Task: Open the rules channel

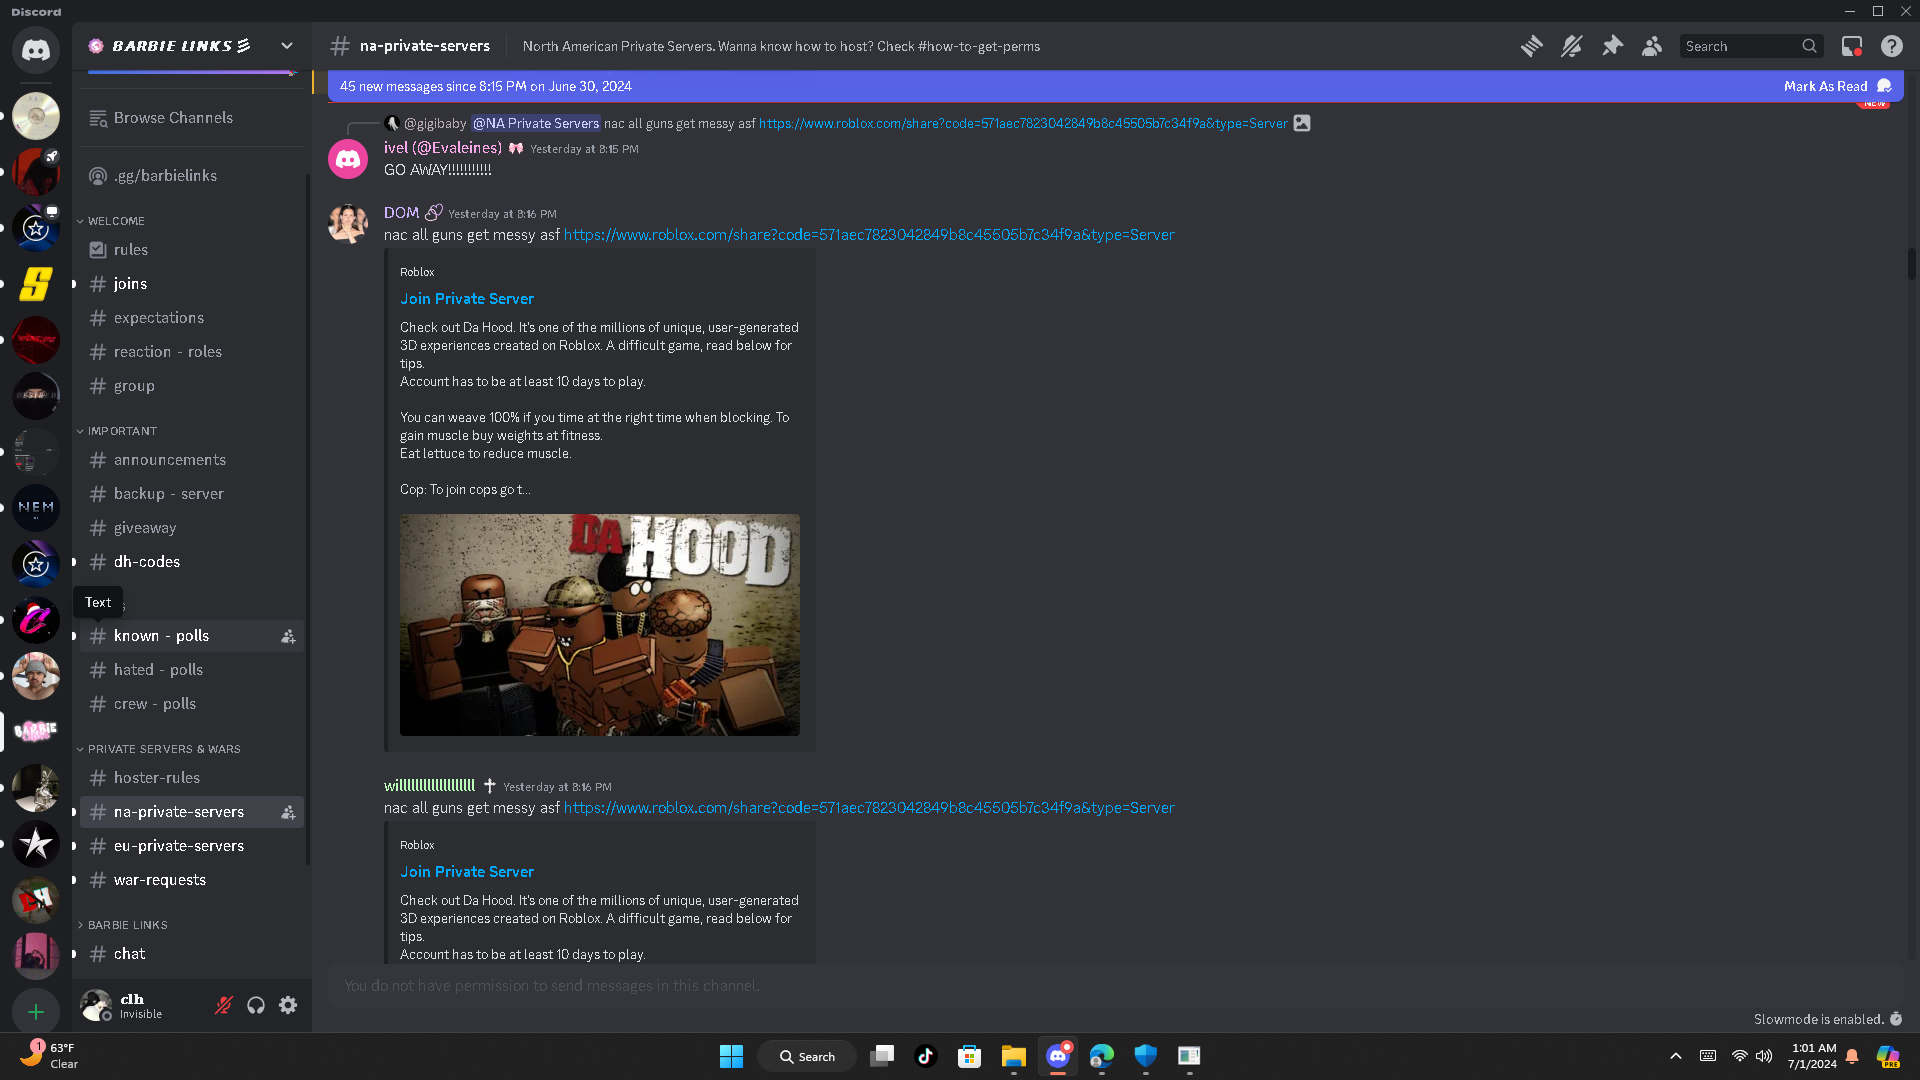Action: [x=191, y=250]
